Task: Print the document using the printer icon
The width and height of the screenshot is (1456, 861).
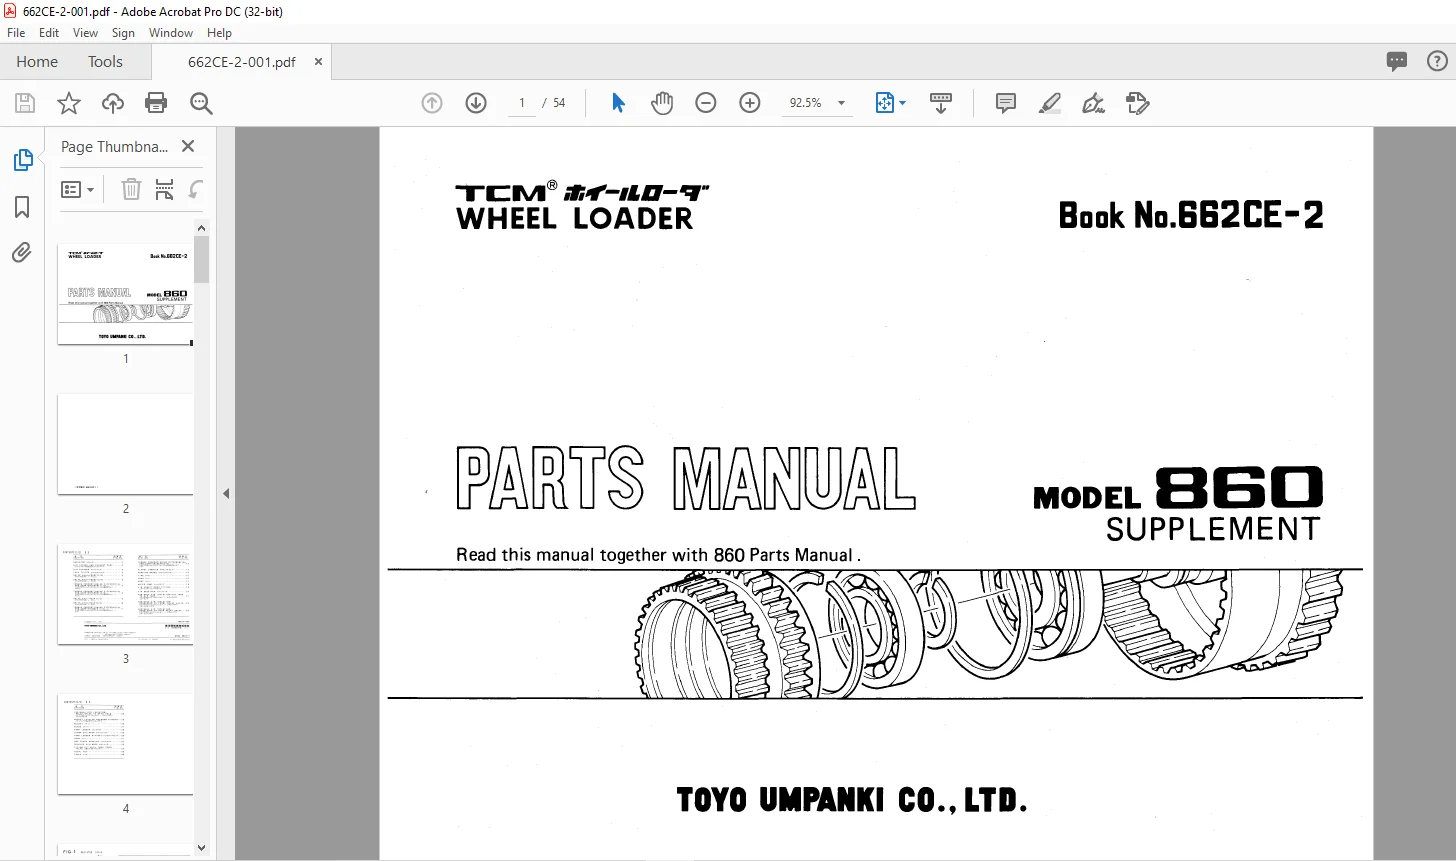Action: pyautogui.click(x=156, y=103)
